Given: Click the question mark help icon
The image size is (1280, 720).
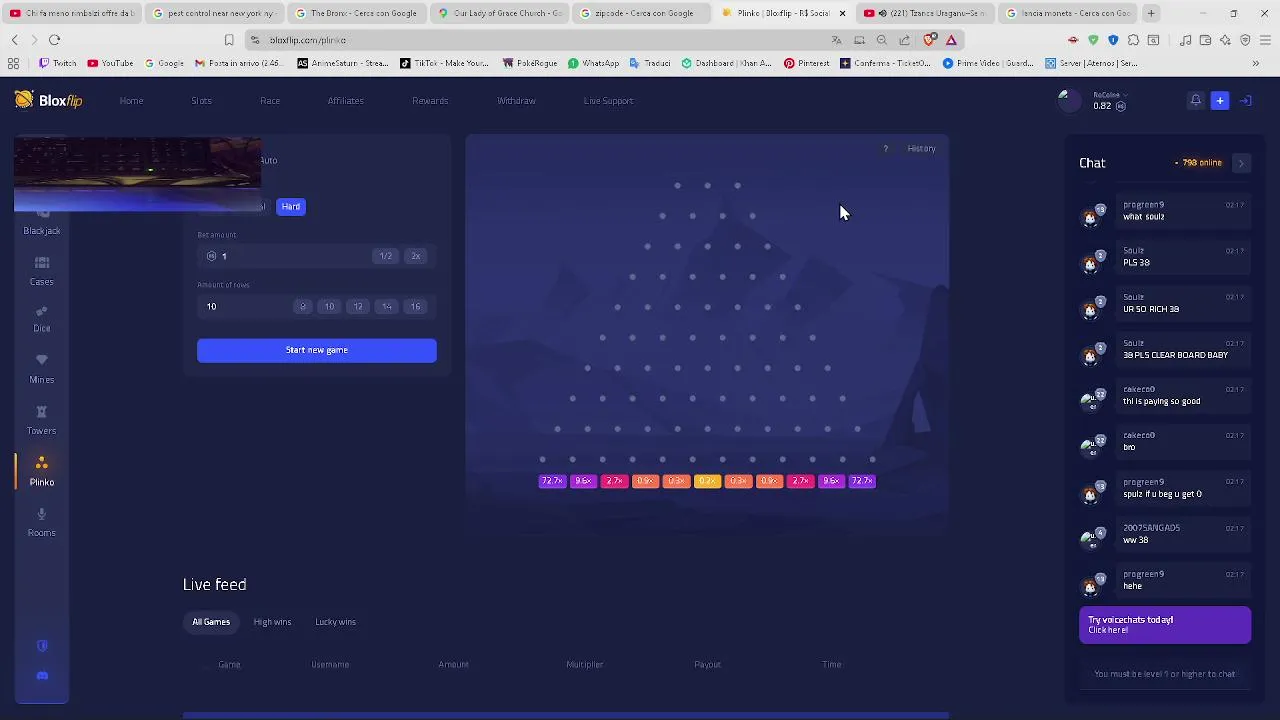Looking at the screenshot, I should 885,149.
